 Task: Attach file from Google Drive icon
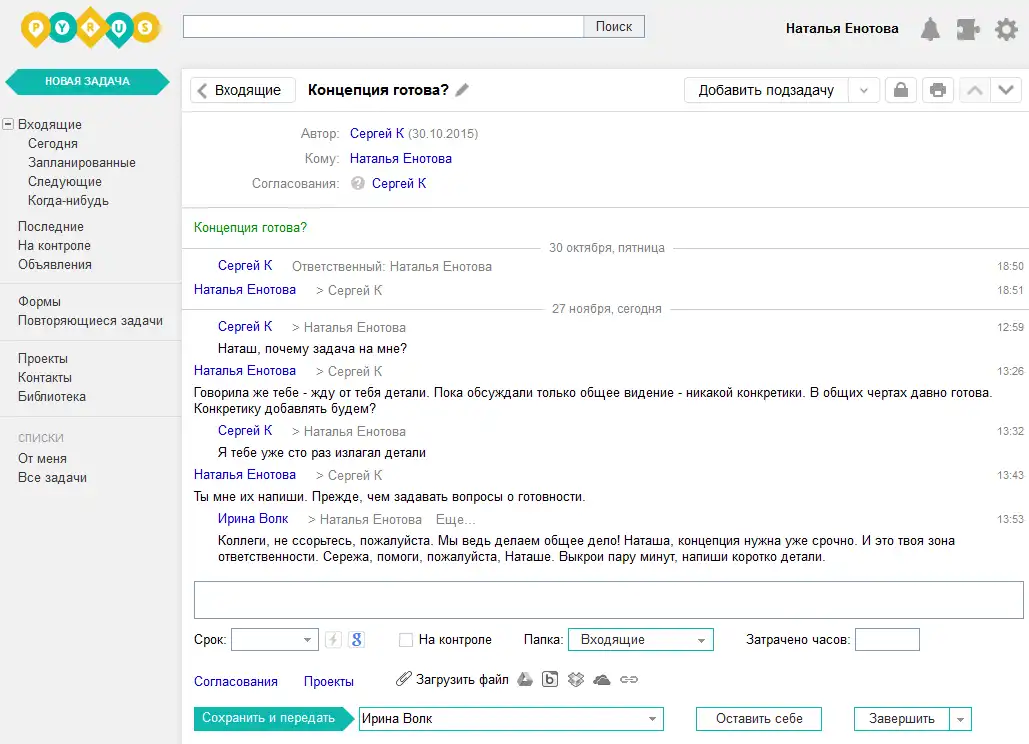click(525, 679)
